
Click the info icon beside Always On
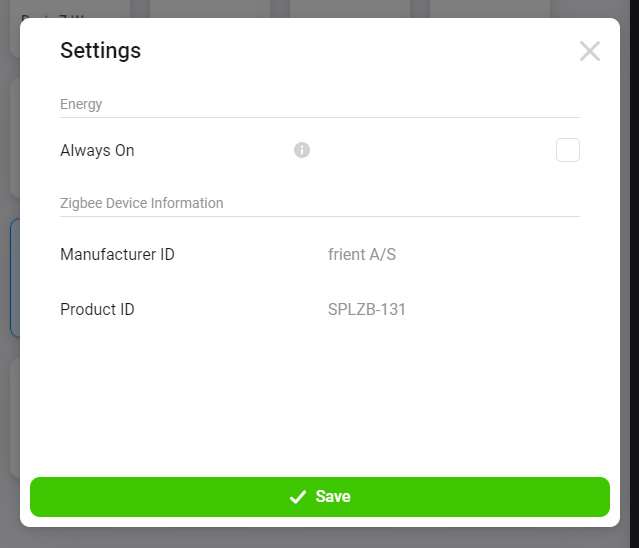coord(302,150)
